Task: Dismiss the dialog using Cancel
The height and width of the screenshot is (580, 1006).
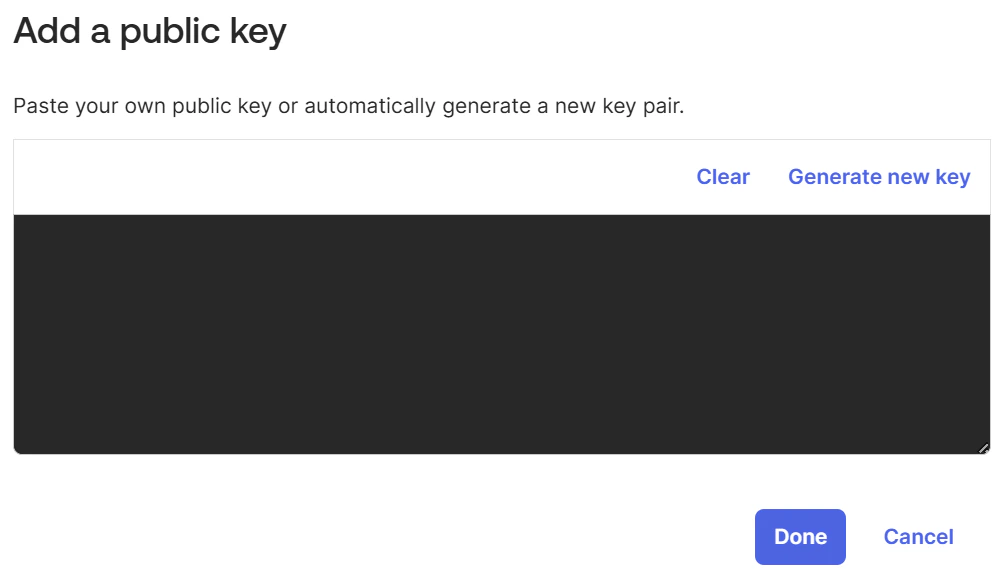Action: click(917, 536)
